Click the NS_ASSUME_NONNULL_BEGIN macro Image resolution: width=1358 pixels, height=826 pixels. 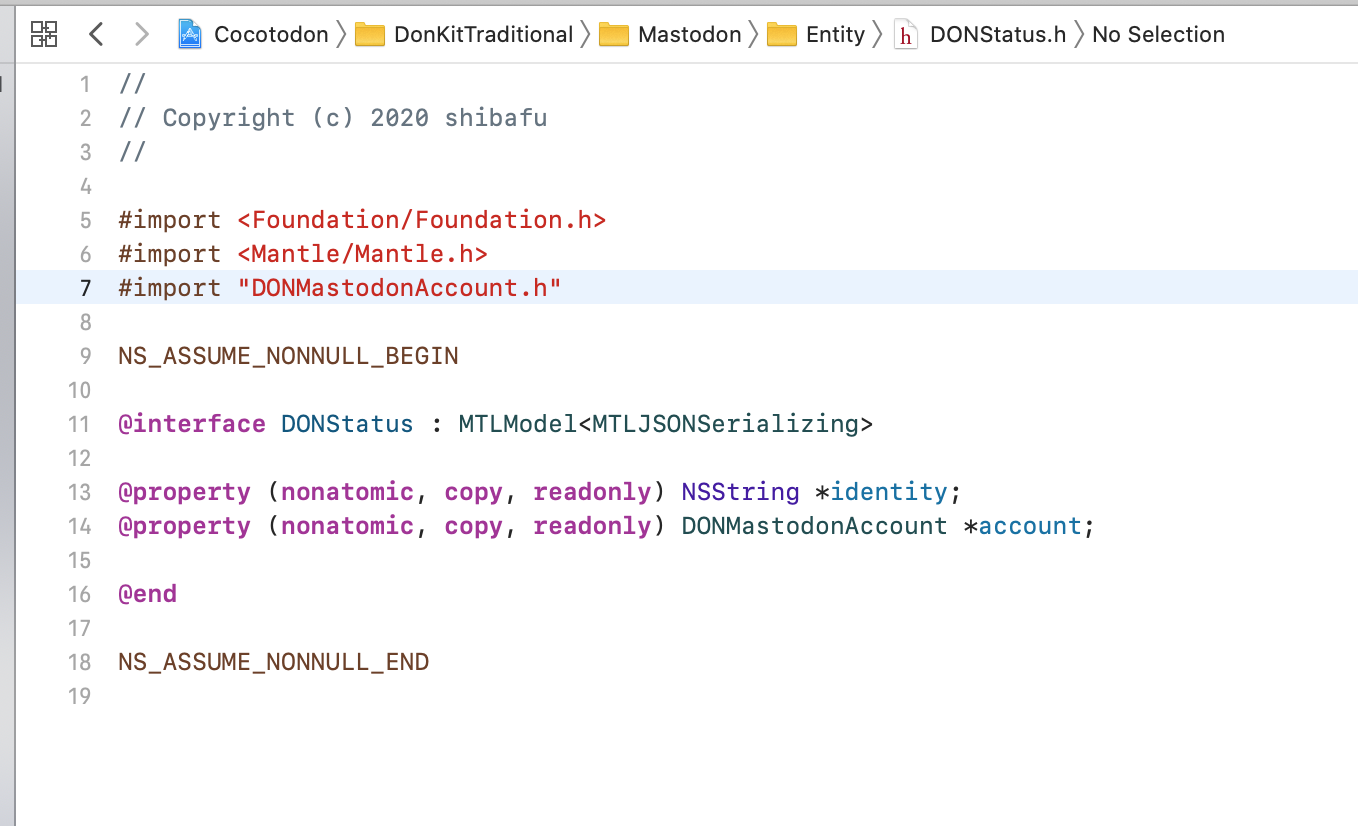coord(288,356)
